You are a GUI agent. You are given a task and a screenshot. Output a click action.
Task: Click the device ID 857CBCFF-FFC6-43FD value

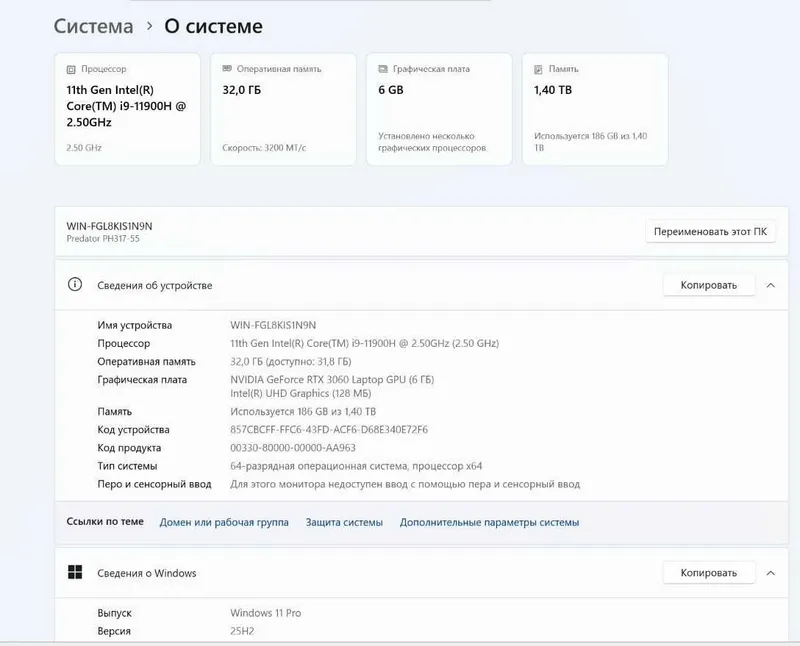pos(329,430)
